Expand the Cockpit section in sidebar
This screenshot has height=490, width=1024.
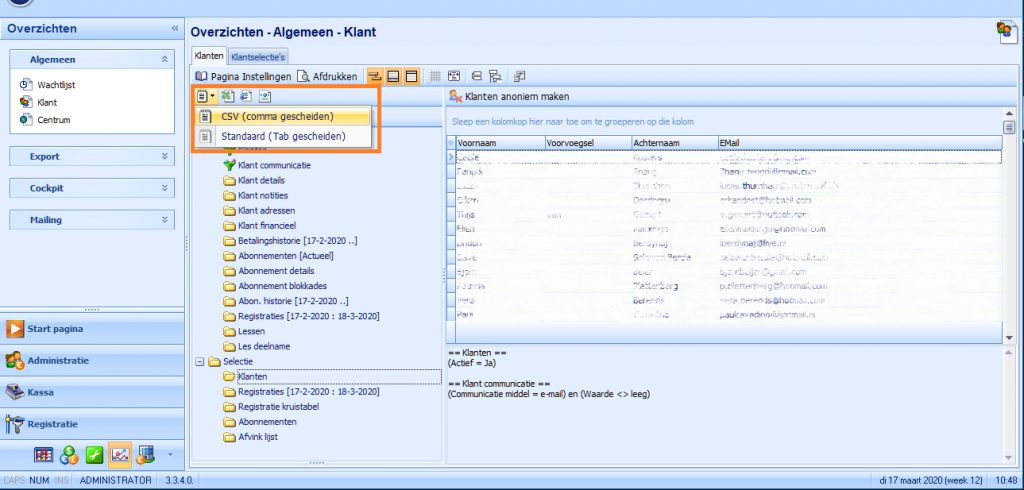[94, 188]
